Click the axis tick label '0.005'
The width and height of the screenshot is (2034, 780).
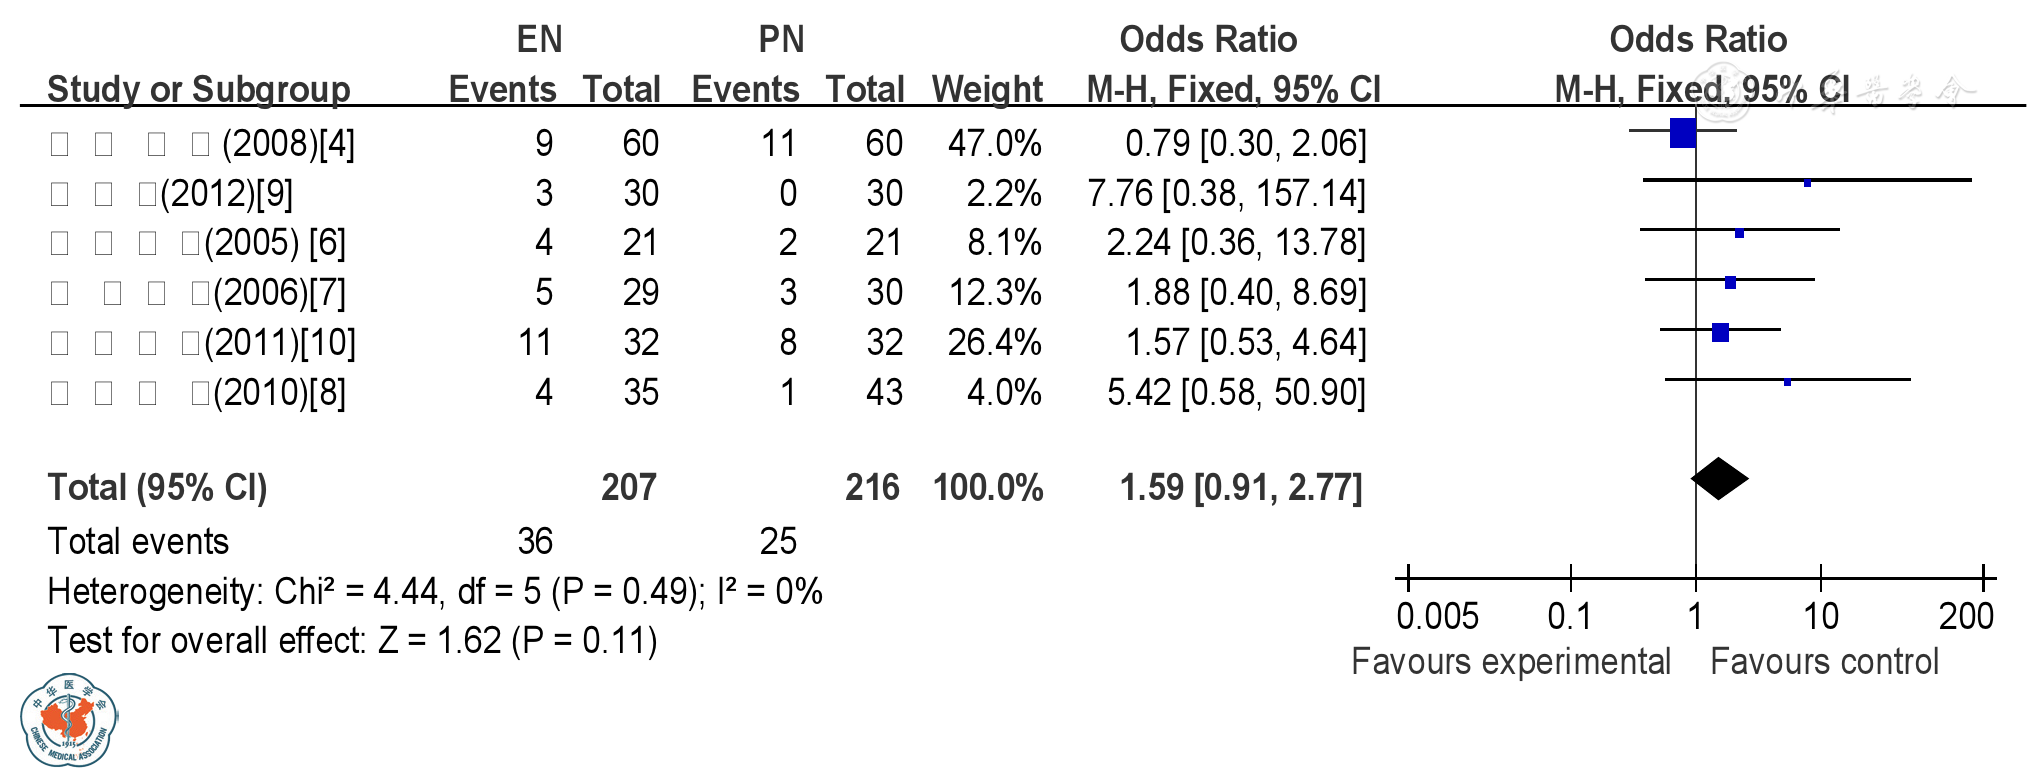[x=1437, y=616]
